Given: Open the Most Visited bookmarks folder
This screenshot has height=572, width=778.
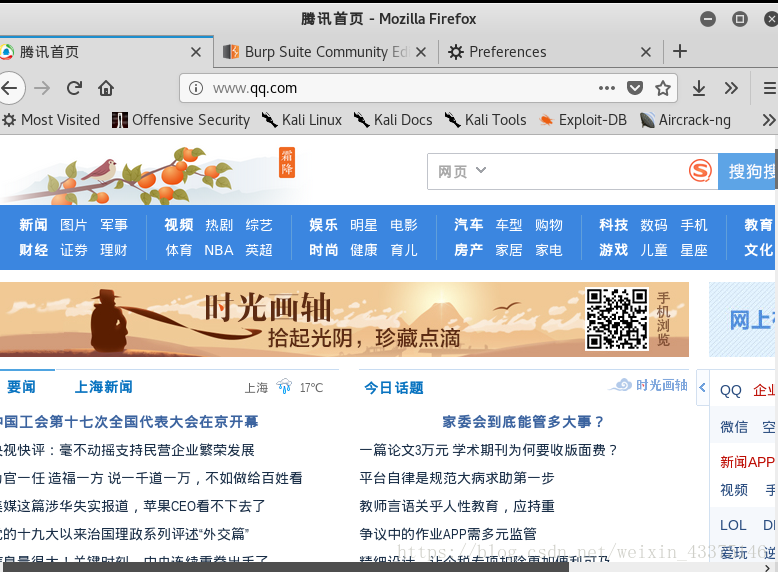Looking at the screenshot, I should 51,120.
